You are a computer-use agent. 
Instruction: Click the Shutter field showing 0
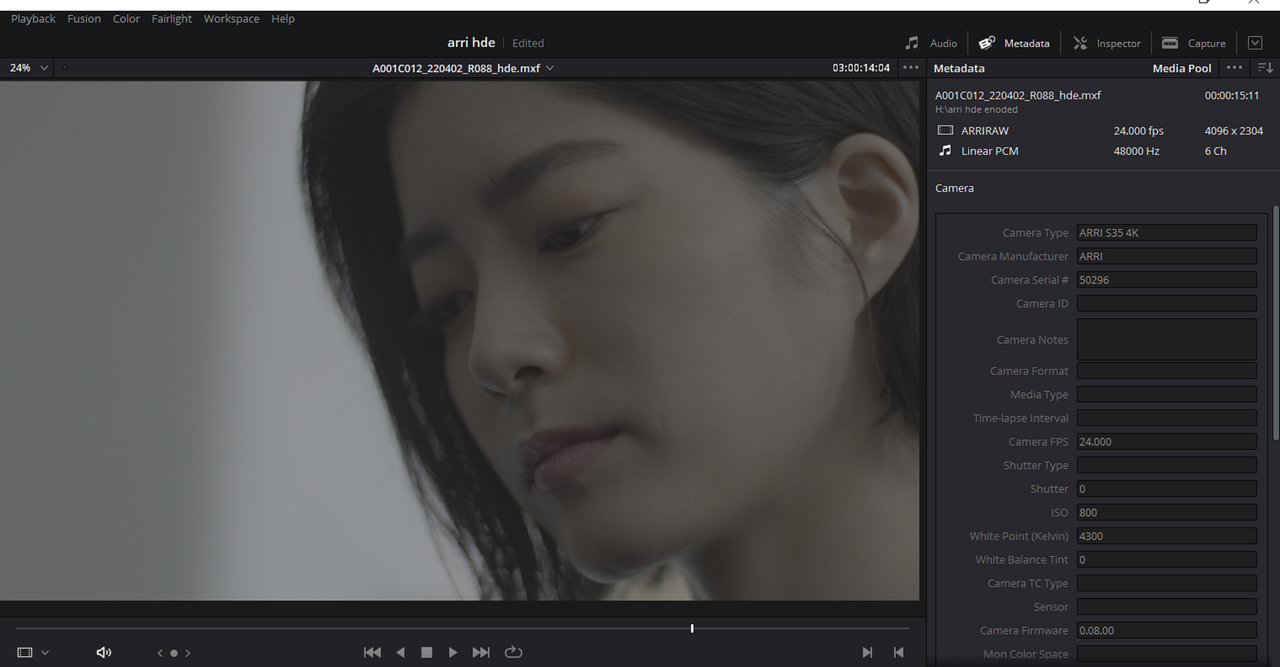coord(1166,489)
